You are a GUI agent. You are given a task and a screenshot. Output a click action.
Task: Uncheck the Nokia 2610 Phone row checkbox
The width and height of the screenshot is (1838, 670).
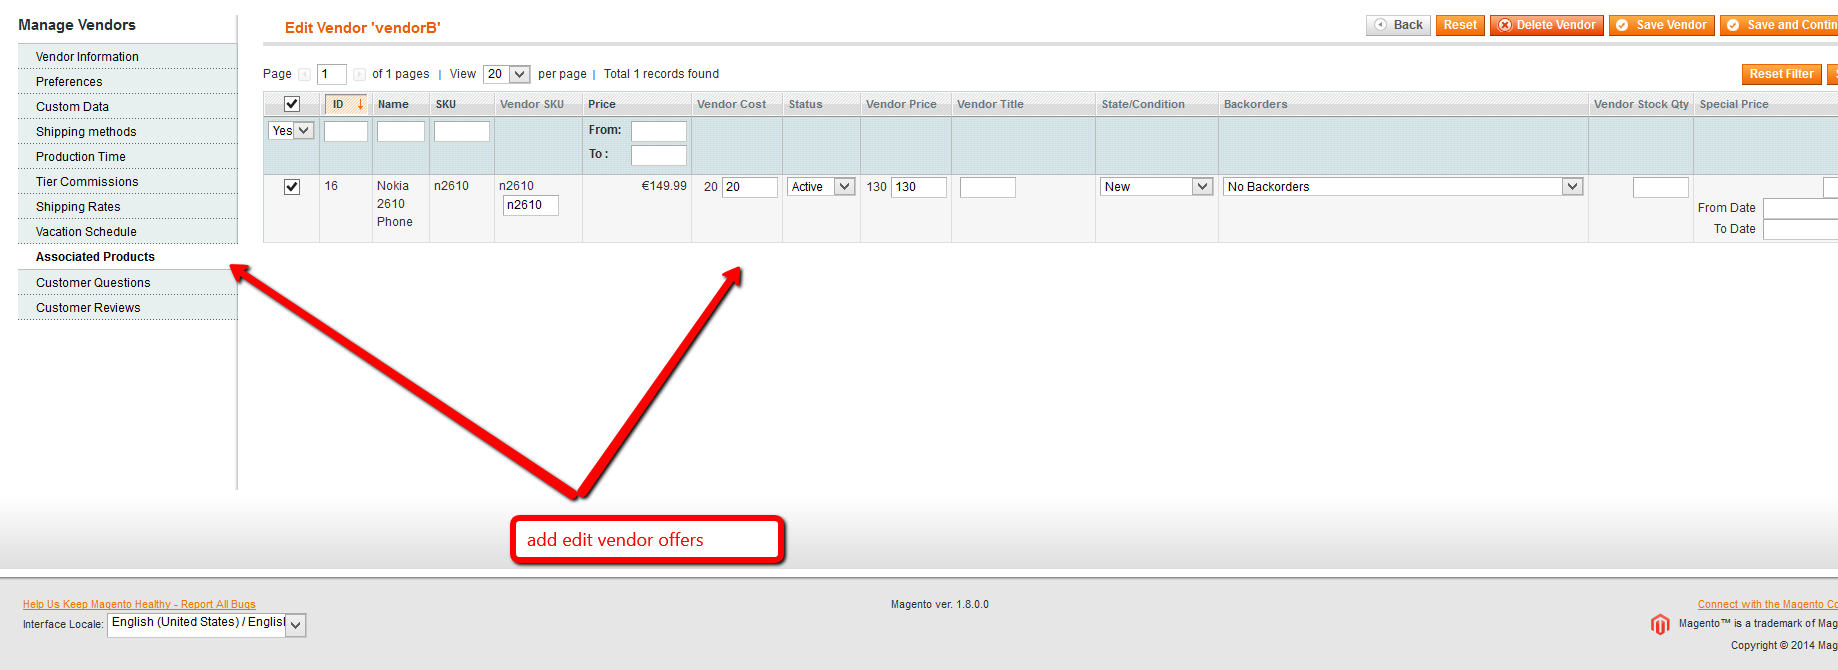pyautogui.click(x=292, y=187)
